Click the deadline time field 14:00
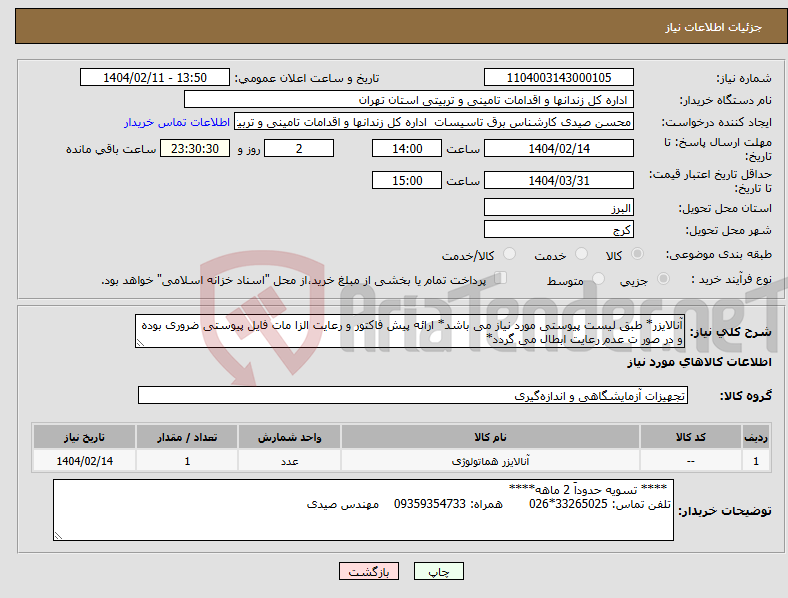Screen dimensions: 788x598 point(407,148)
